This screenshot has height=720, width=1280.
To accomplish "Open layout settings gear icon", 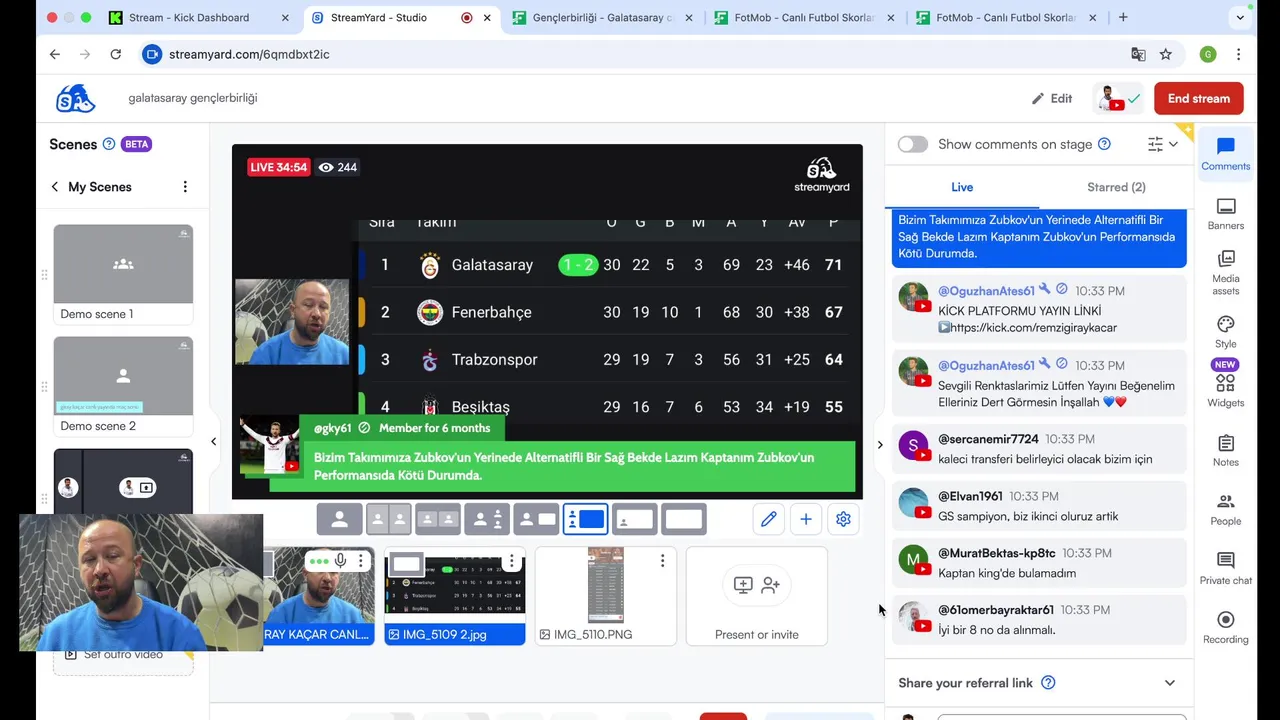I will coord(843,519).
